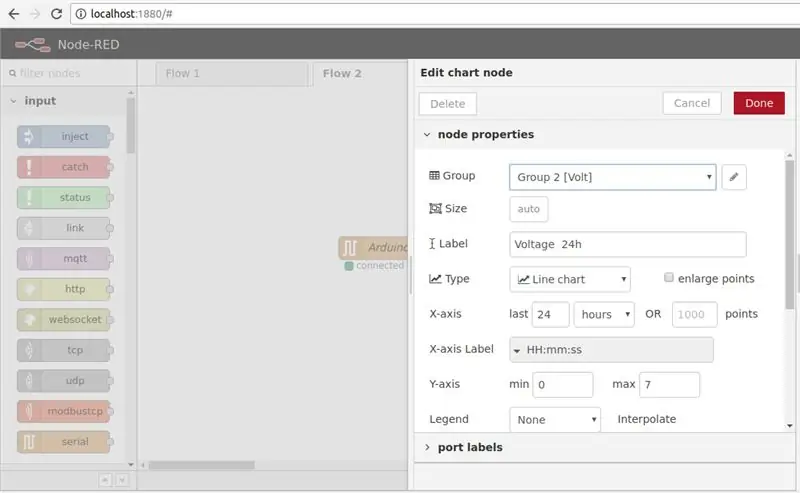Click the Edit chart node title
This screenshot has width=800, height=493.
466,72
